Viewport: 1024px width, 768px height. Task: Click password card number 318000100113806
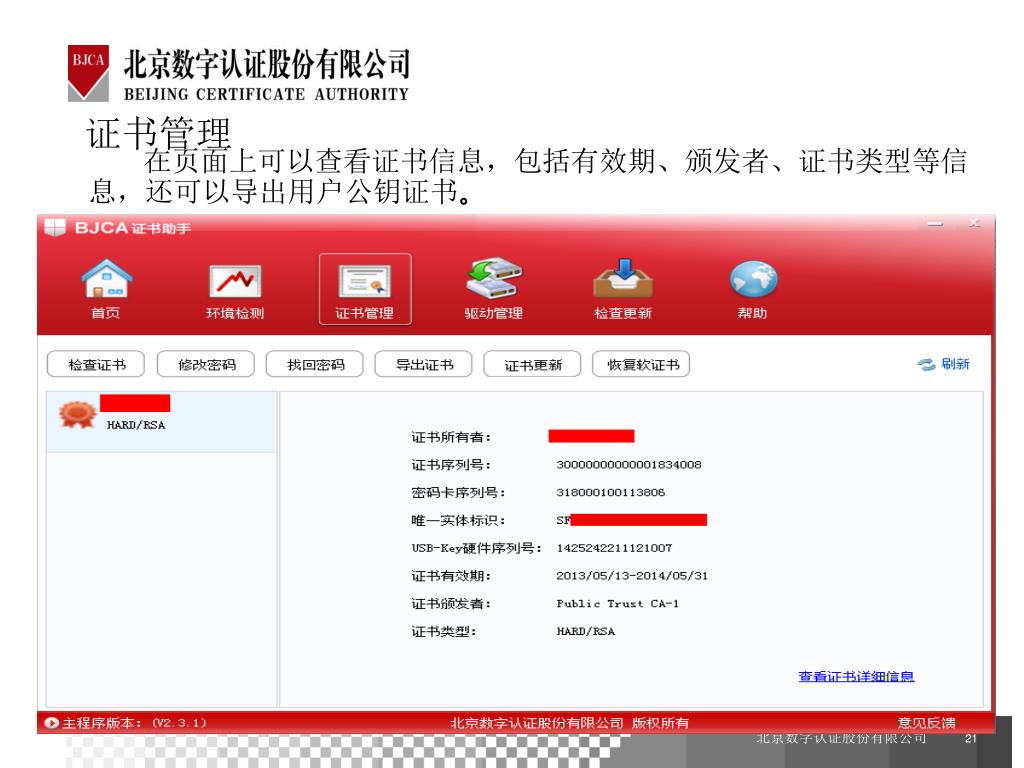610,492
